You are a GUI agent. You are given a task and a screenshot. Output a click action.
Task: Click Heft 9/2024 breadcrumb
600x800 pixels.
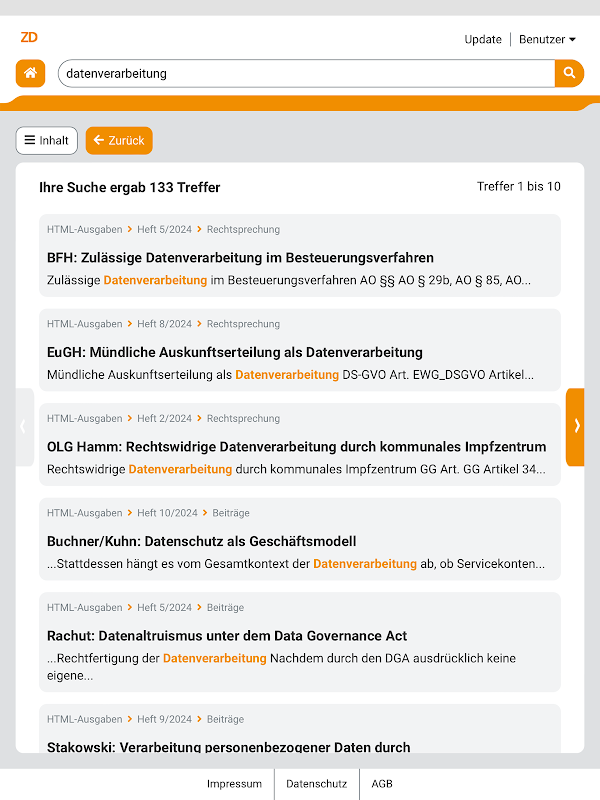point(164,719)
